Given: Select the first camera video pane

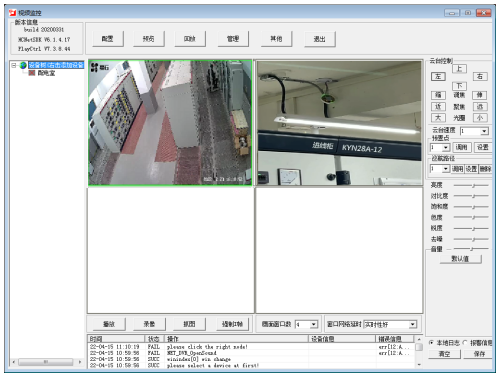Looking at the screenshot, I should 170,123.
